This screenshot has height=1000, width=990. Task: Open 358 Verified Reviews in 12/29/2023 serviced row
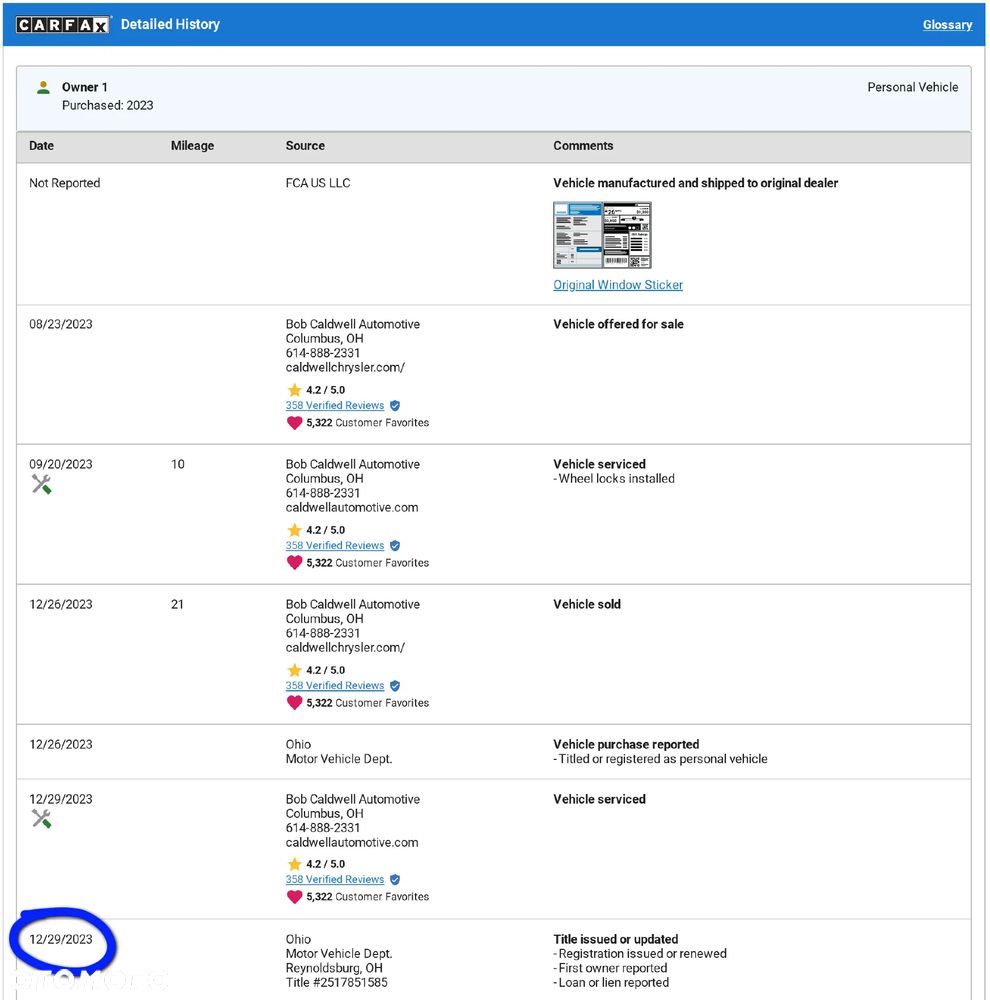click(335, 879)
